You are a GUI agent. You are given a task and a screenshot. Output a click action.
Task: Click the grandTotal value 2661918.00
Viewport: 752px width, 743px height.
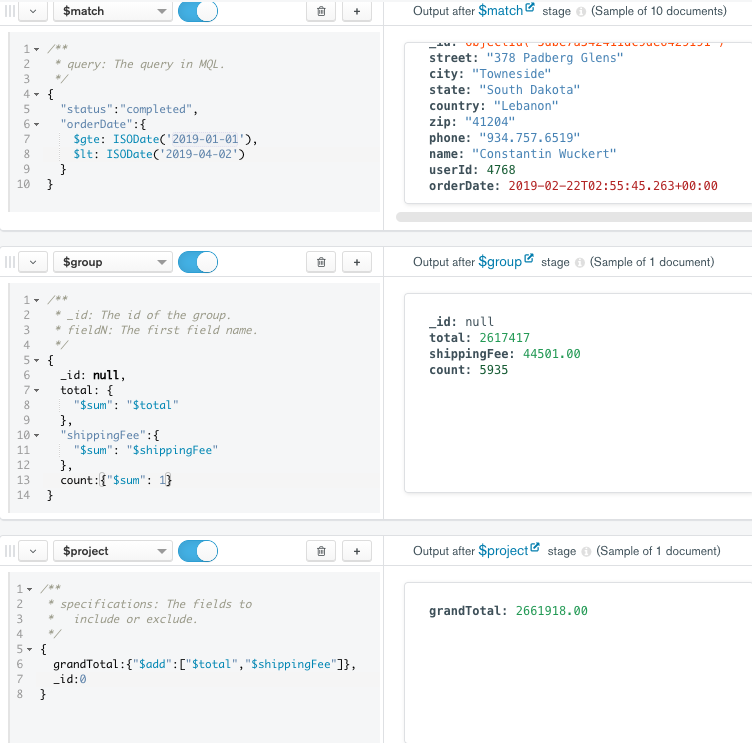point(552,611)
